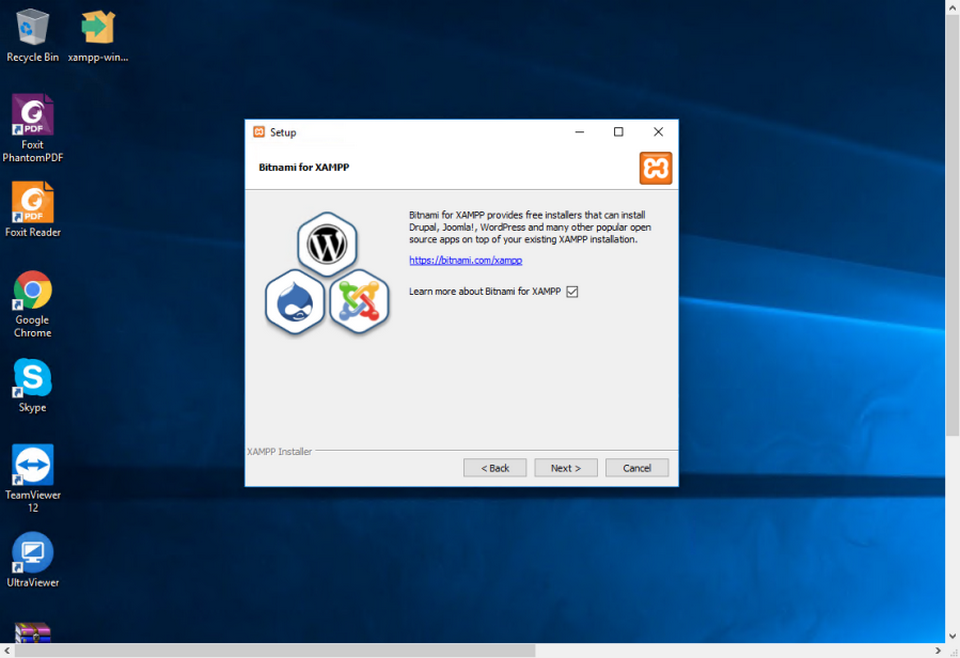Select the Skype desktop icon
The image size is (960, 658).
click(32, 386)
